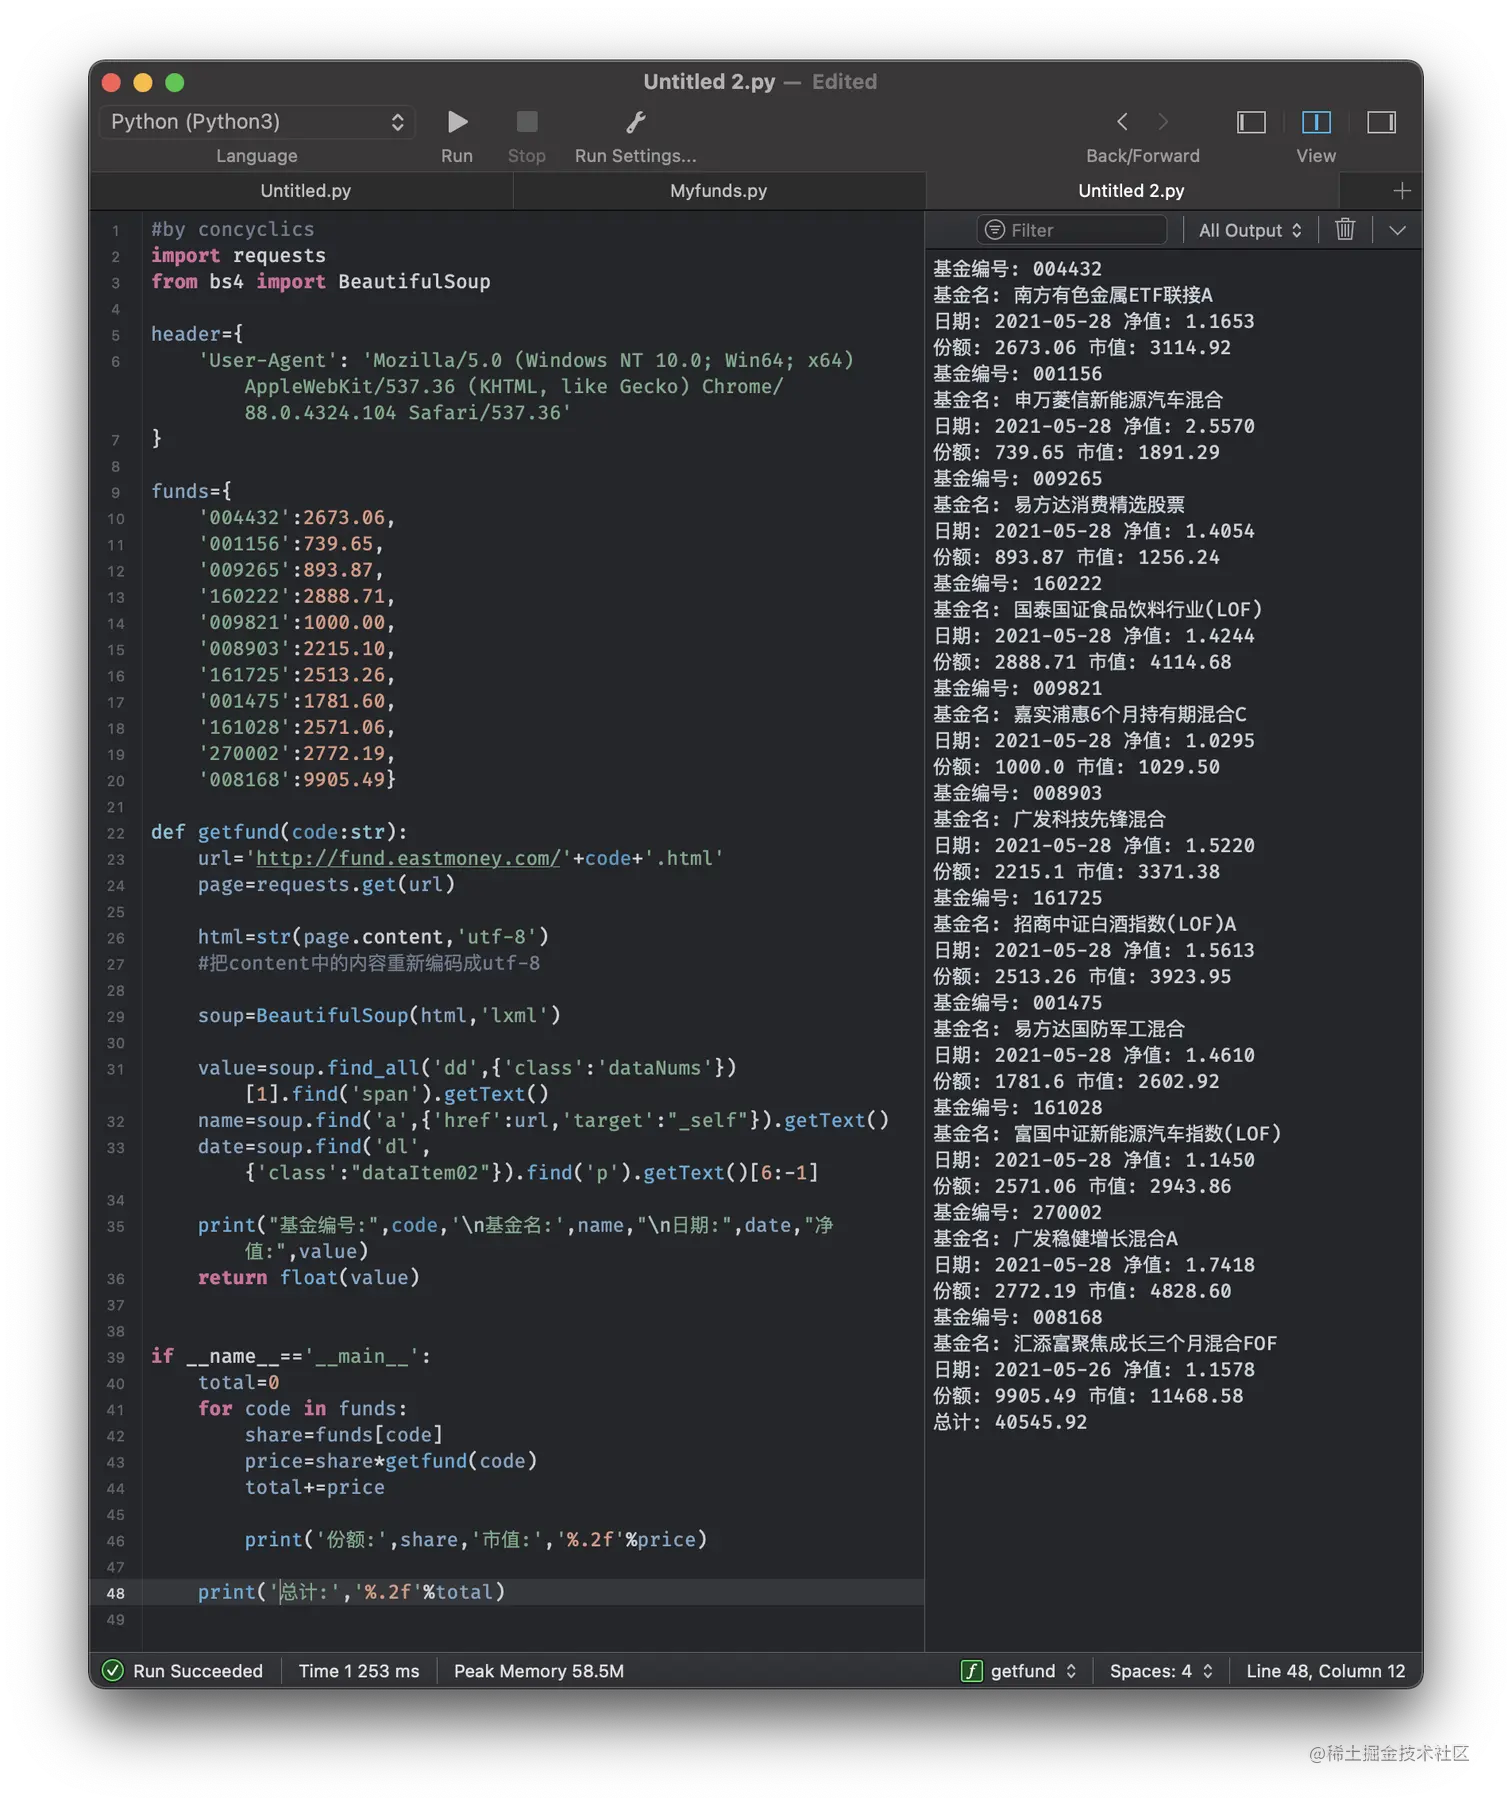Screen dimensions: 1512x1806
Task: Click the '004432':2673.06 code line
Action: [x=297, y=518]
